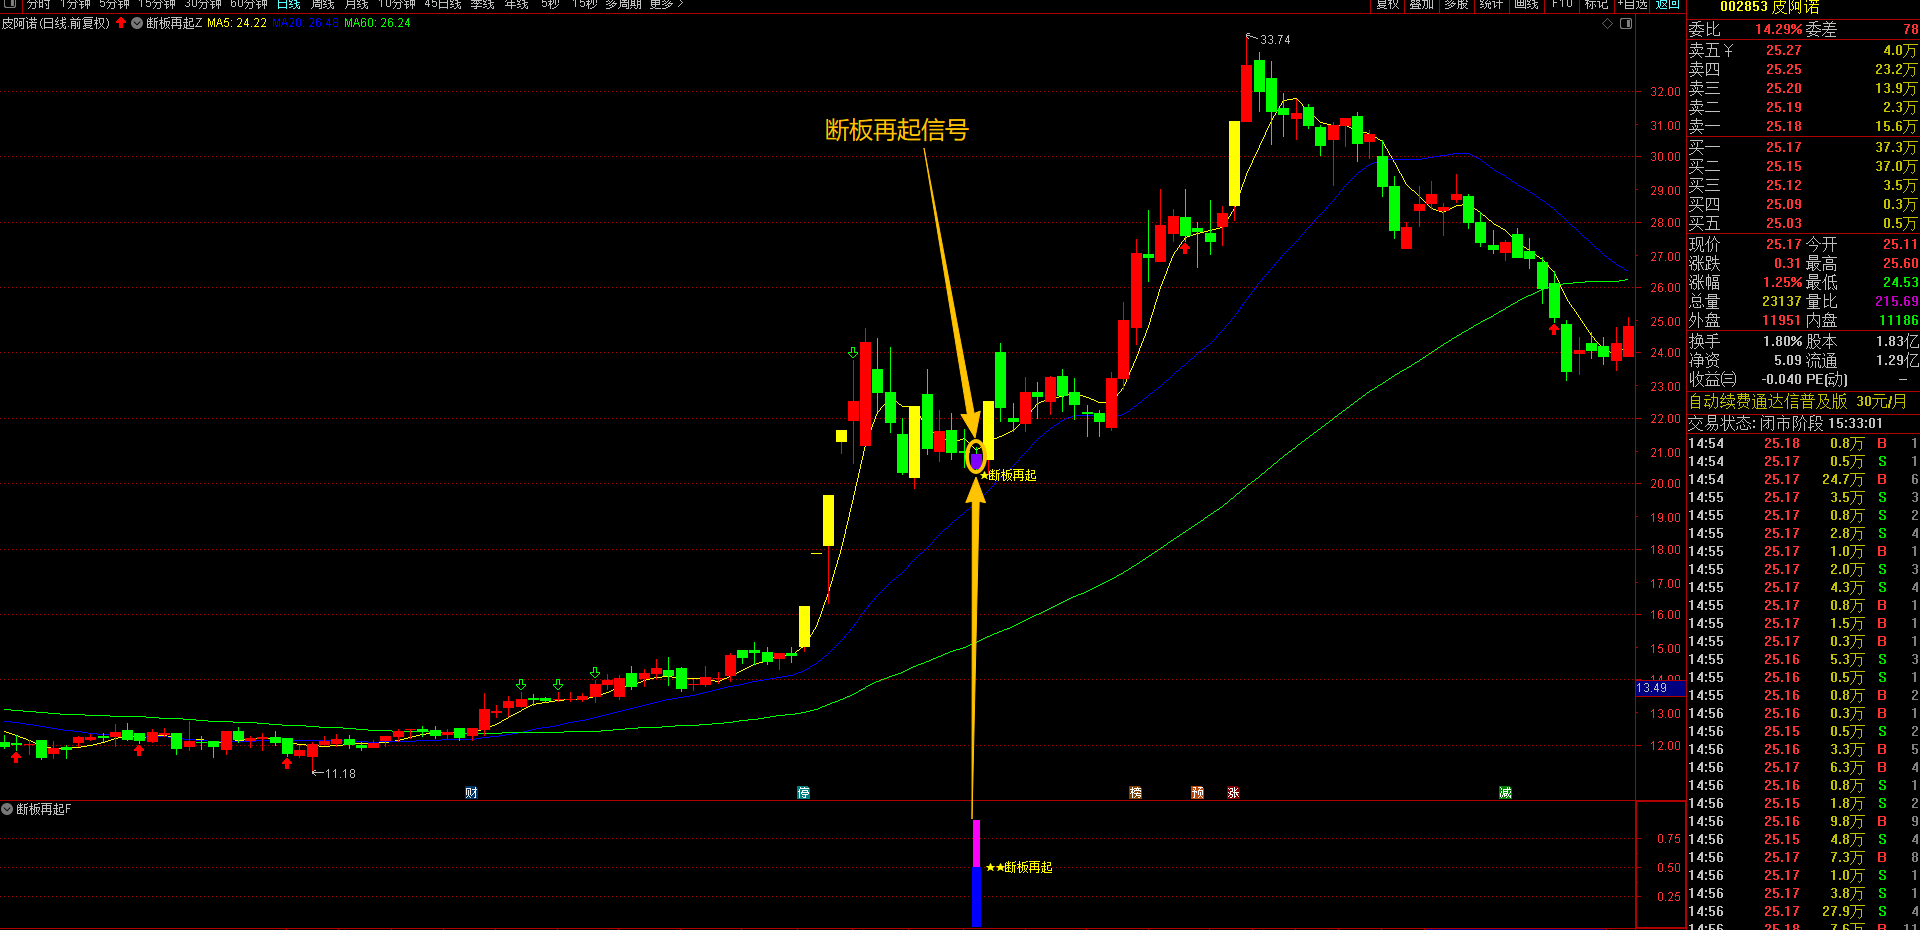Viewport: 1920px width, 930px height.
Task: Open the 涨 limit-up marker icon
Action: 1233,792
